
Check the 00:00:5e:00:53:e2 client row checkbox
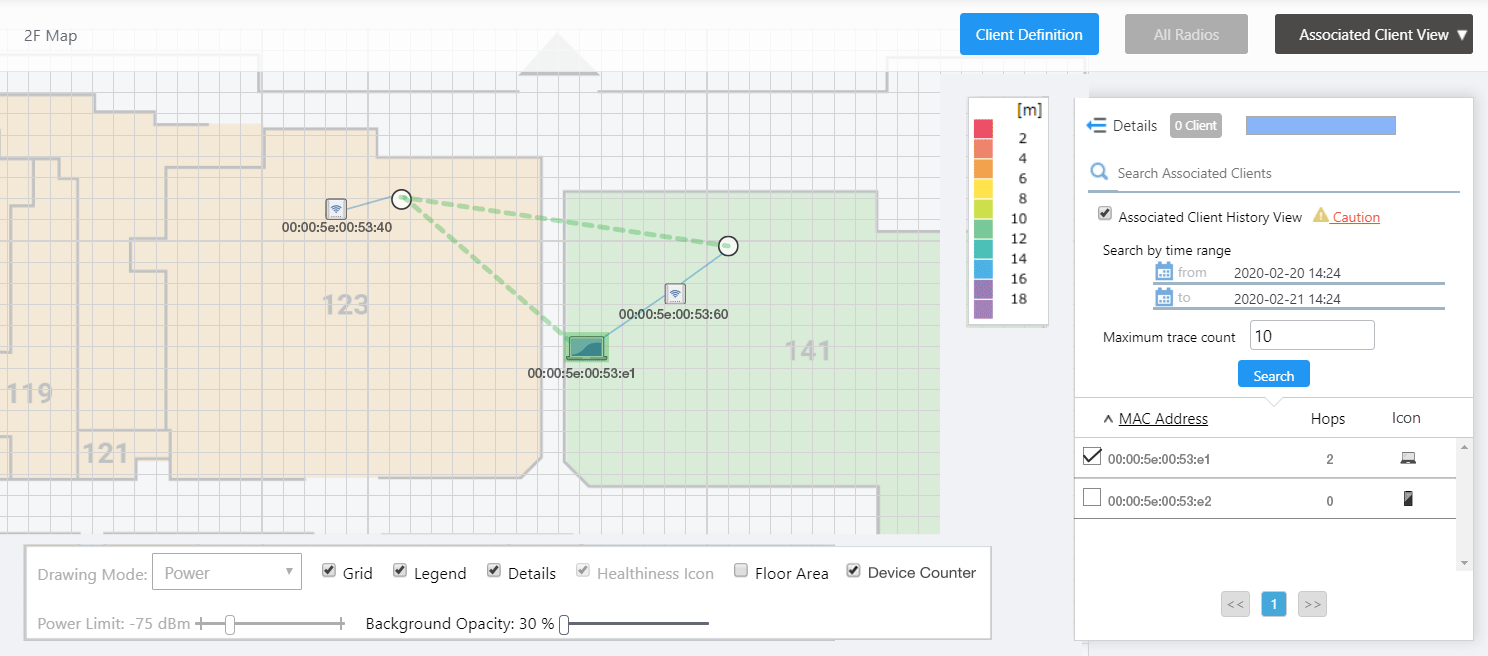1092,497
